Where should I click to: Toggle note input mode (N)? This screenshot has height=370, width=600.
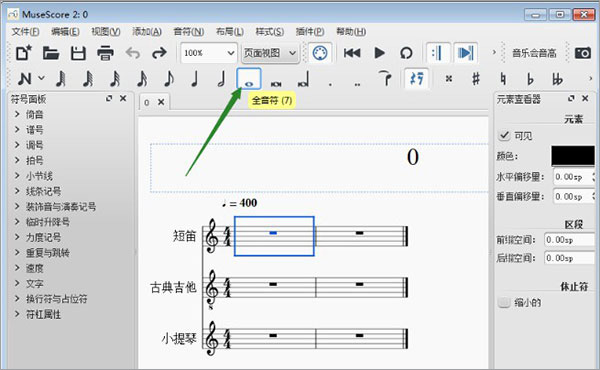tap(25, 79)
